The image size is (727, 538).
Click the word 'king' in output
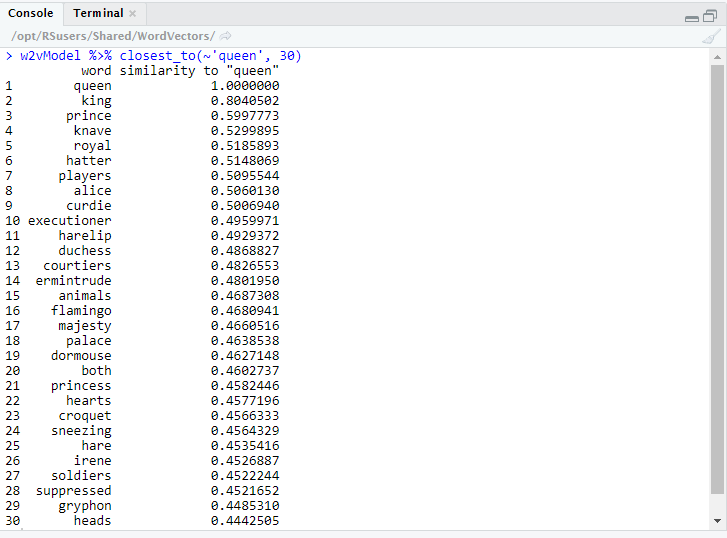click(96, 101)
